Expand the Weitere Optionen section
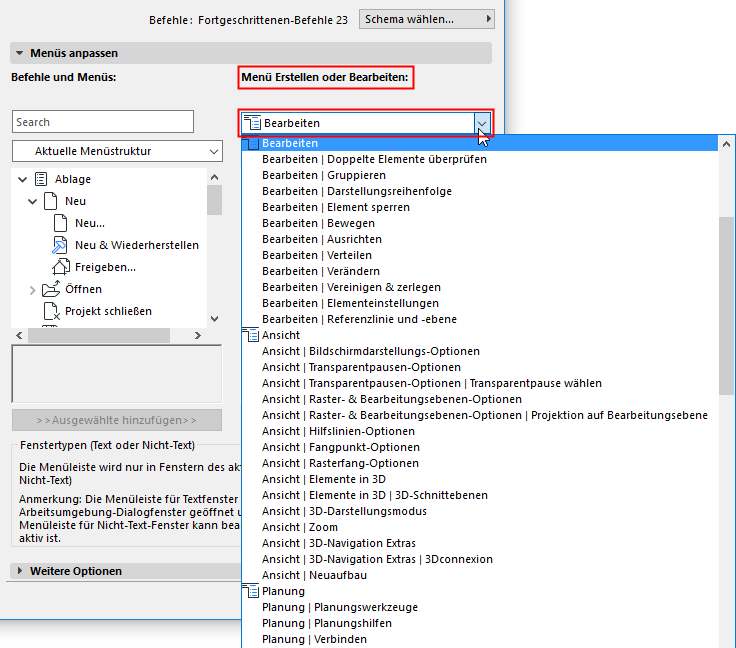736x648 pixels. pyautogui.click(x=19, y=571)
